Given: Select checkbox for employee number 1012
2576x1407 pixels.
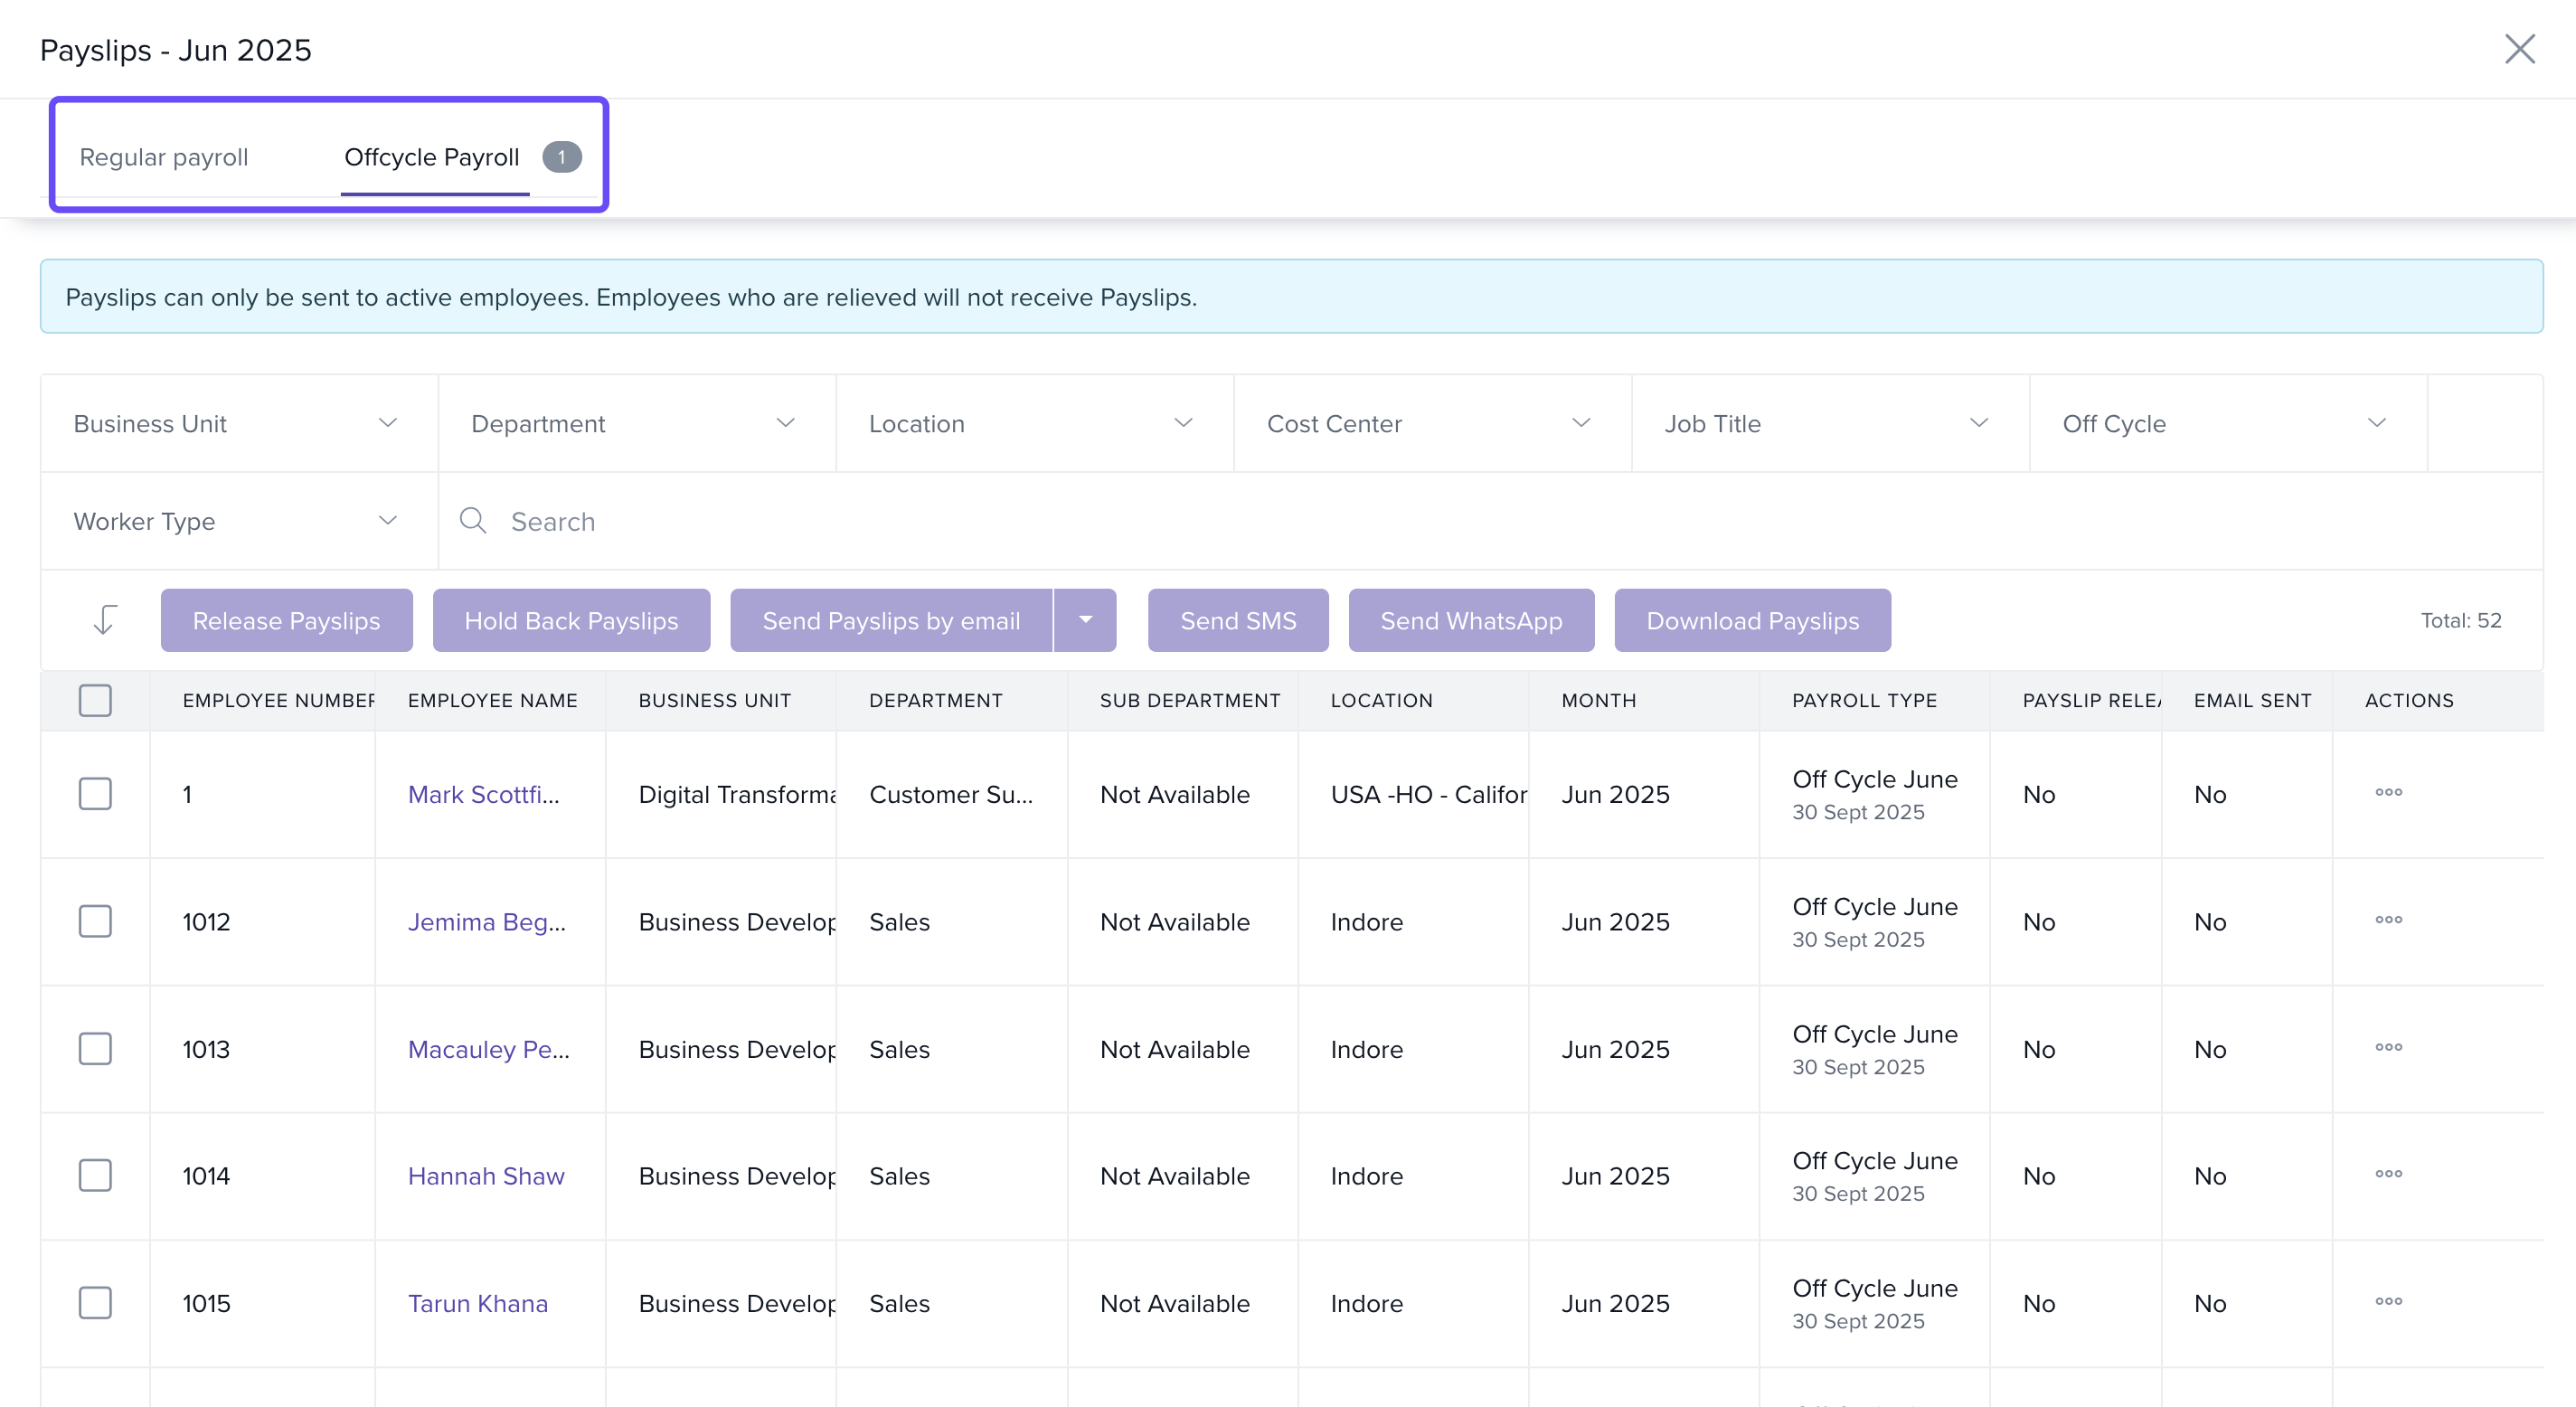Looking at the screenshot, I should coord(95,921).
